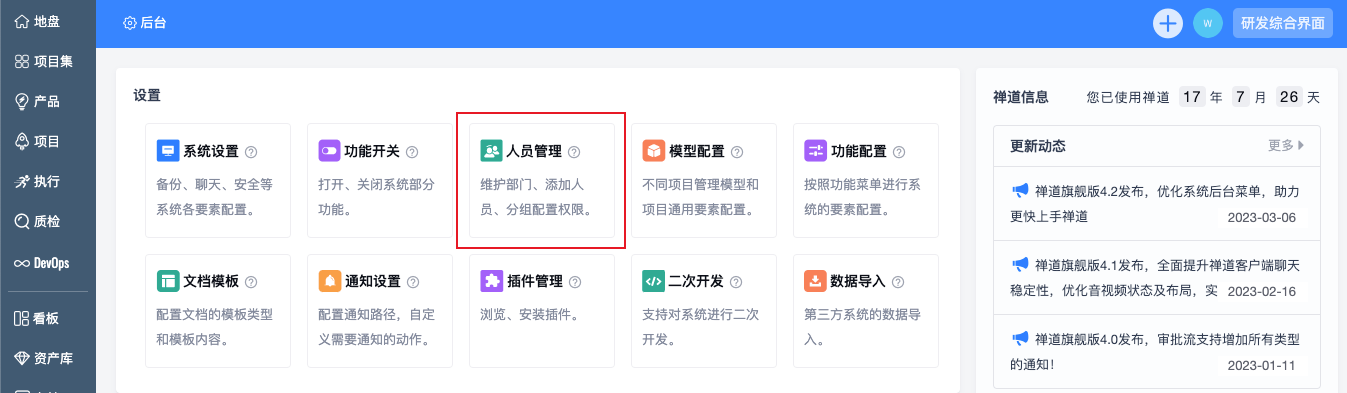Click the plus create button in header
1347x393 pixels.
(x=1168, y=23)
